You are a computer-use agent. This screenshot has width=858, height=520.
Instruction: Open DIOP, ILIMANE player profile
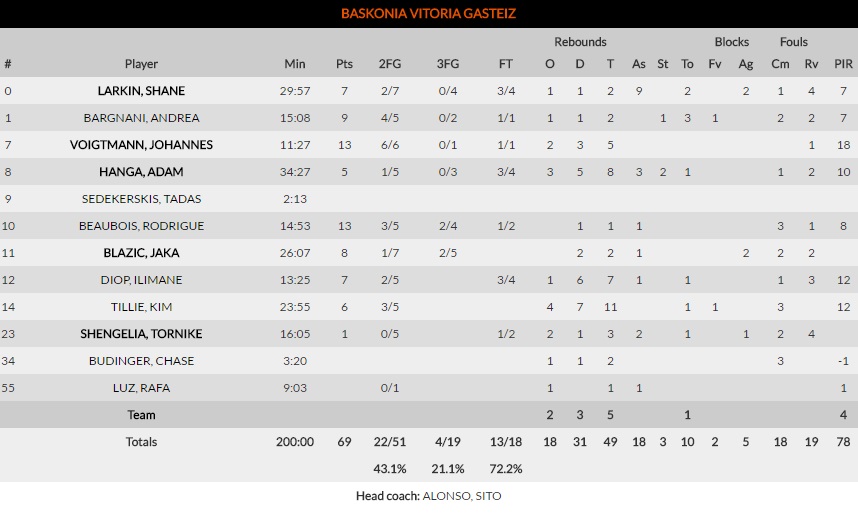[141, 280]
